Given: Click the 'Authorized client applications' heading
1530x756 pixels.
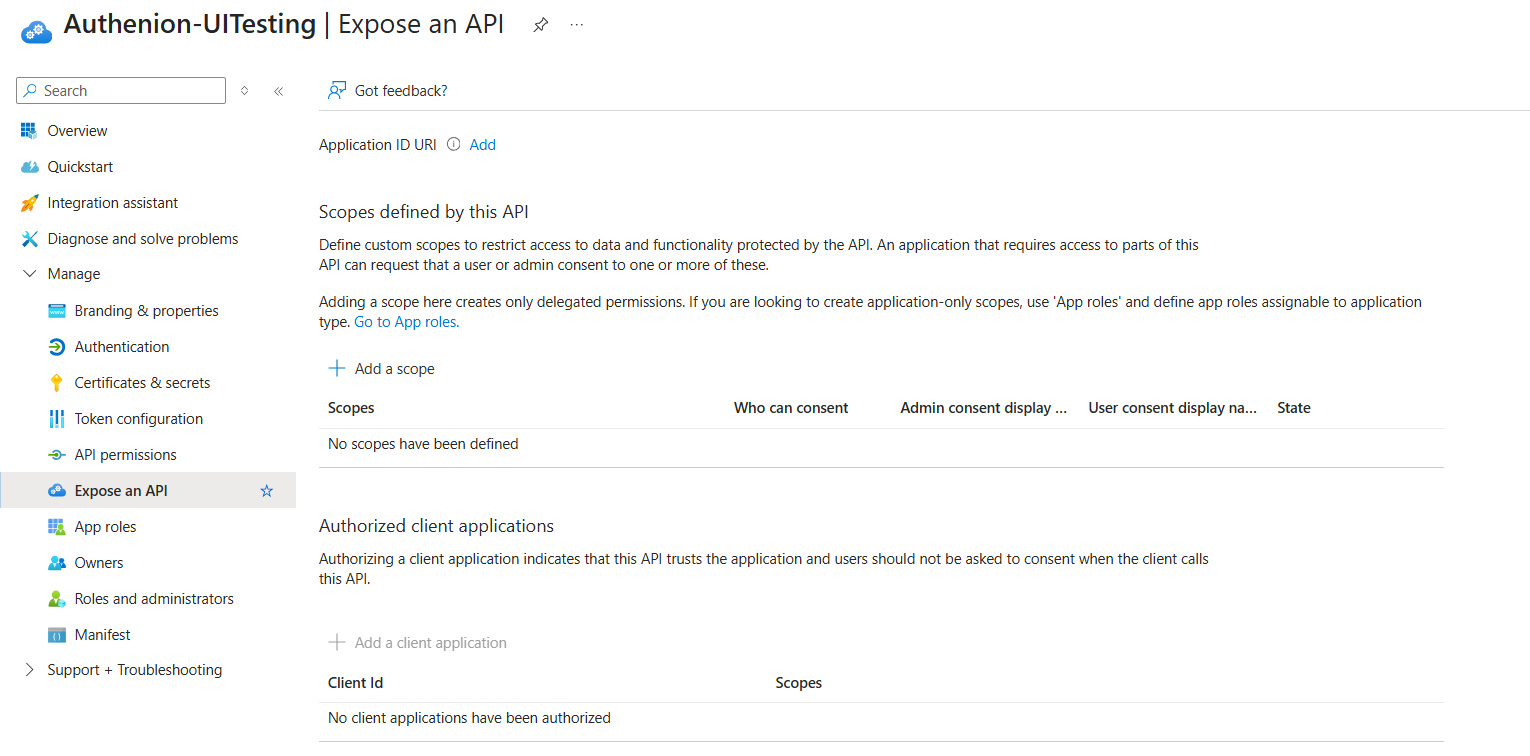Looking at the screenshot, I should (x=436, y=526).
